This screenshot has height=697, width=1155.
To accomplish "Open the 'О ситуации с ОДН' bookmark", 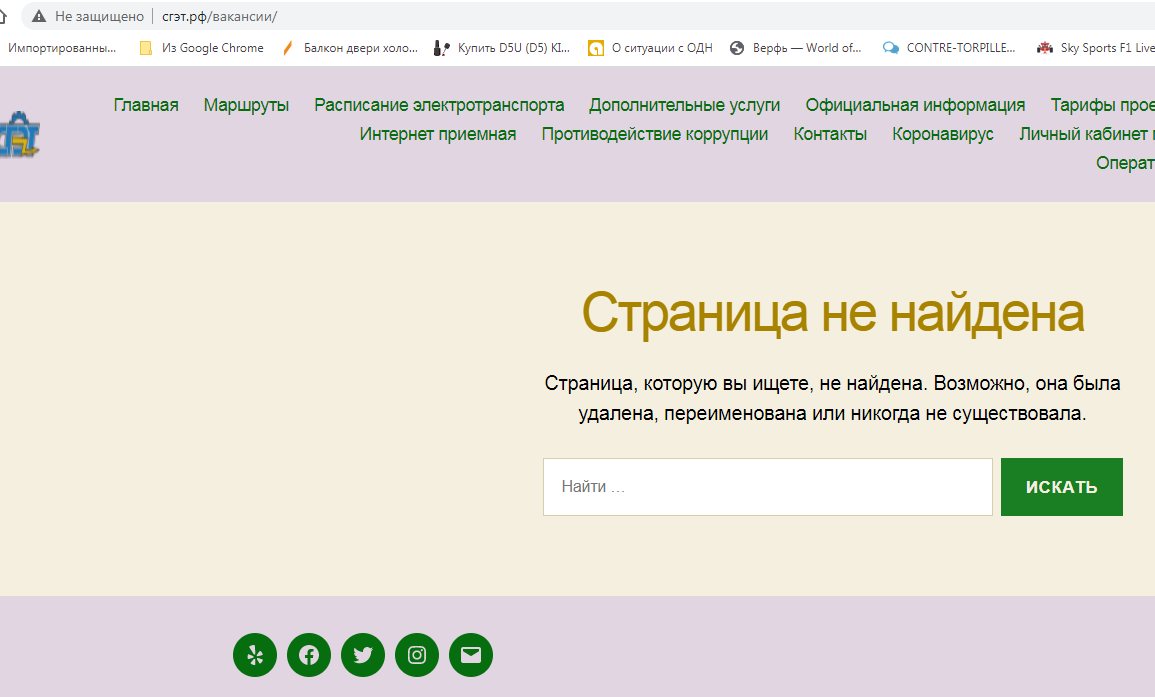I will [x=650, y=48].
